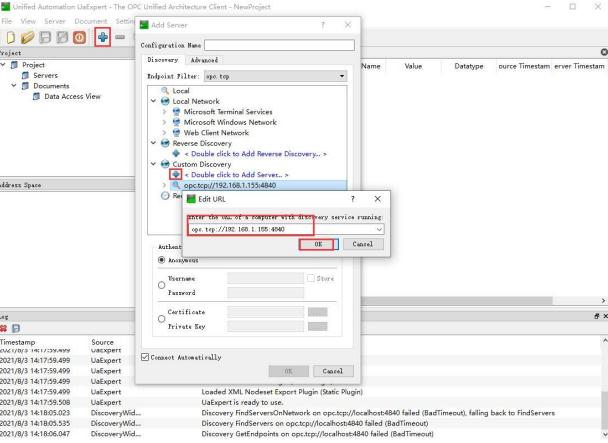Collapse the Documents node in Project tree

14,86
